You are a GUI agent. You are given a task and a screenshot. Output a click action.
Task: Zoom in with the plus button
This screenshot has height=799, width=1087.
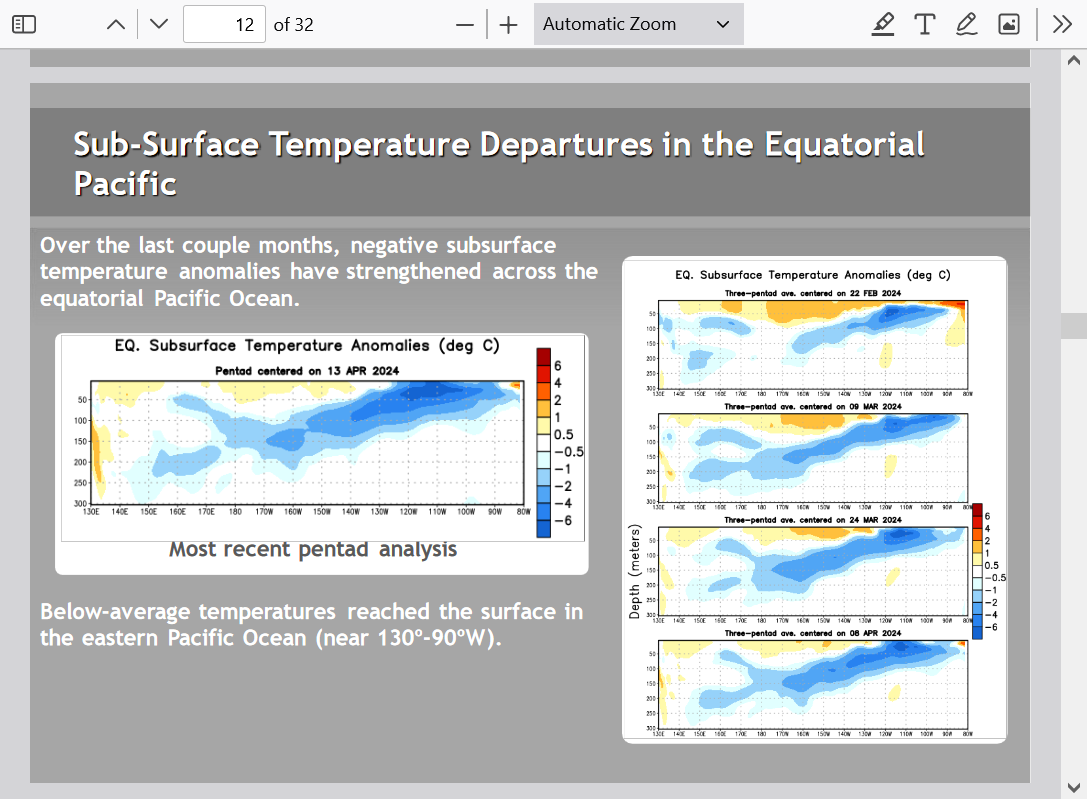508,25
